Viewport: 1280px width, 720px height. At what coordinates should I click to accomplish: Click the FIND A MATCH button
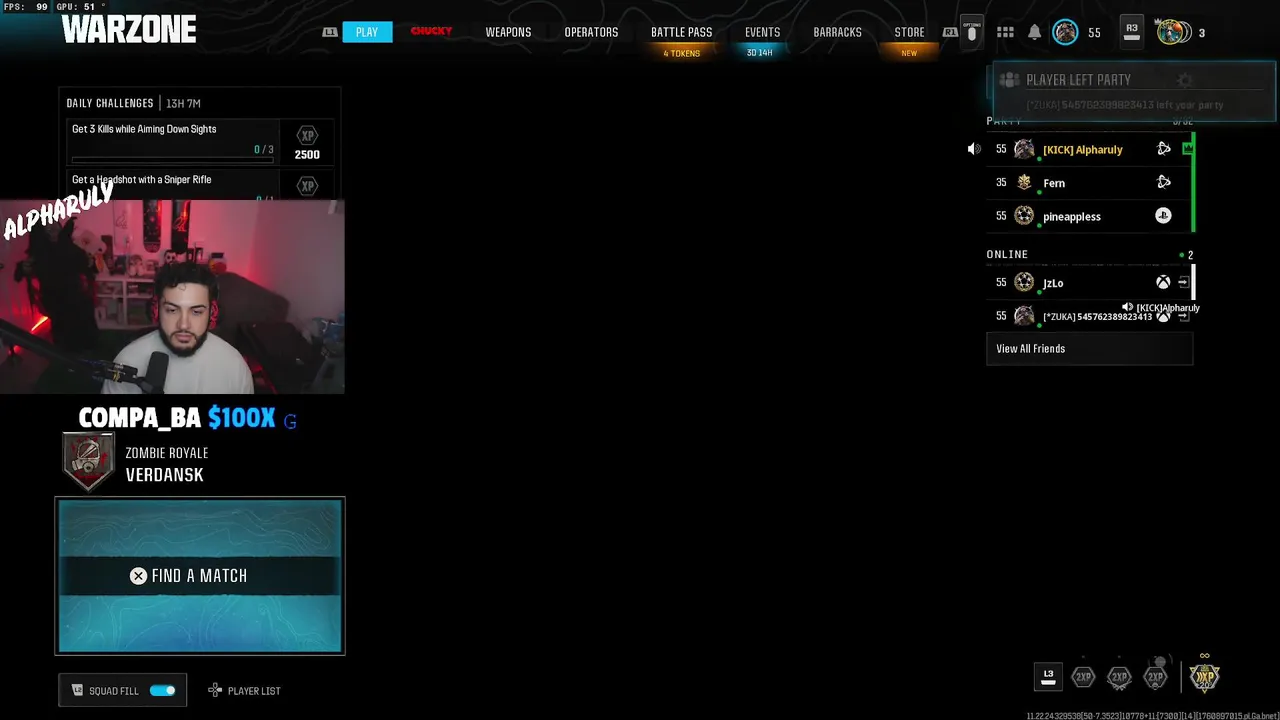tap(200, 575)
